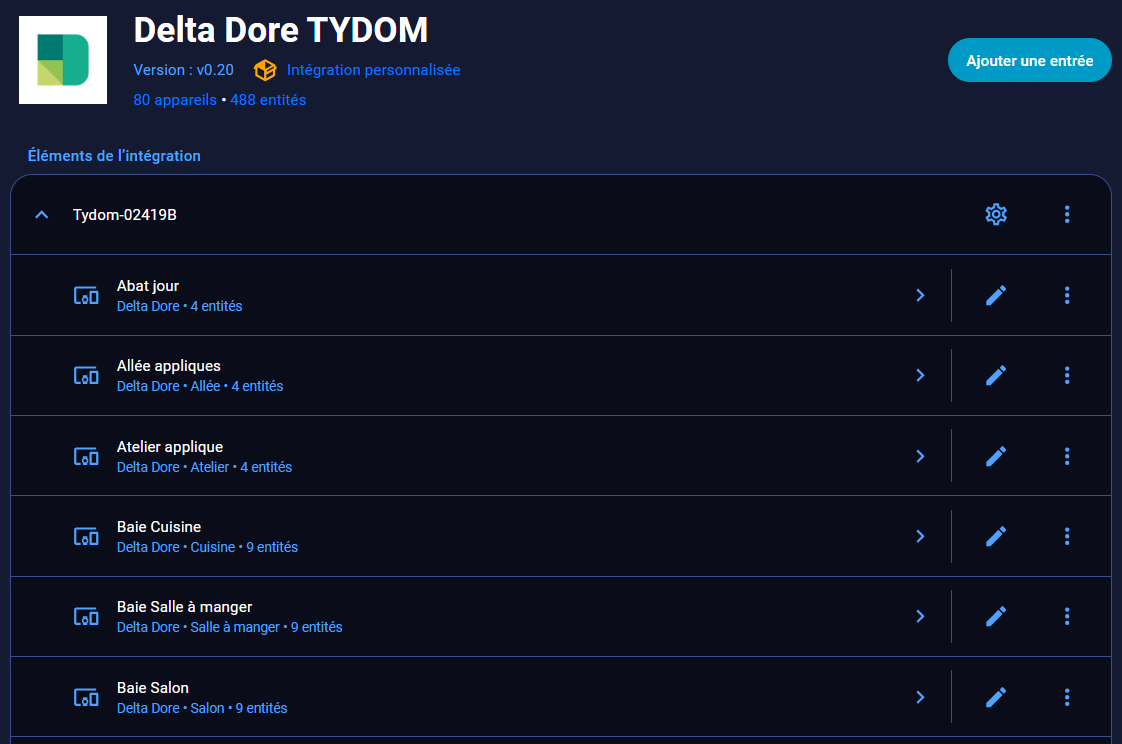Click 'Delta Dore • Atelier • 4 entités' subtitle

coord(204,467)
